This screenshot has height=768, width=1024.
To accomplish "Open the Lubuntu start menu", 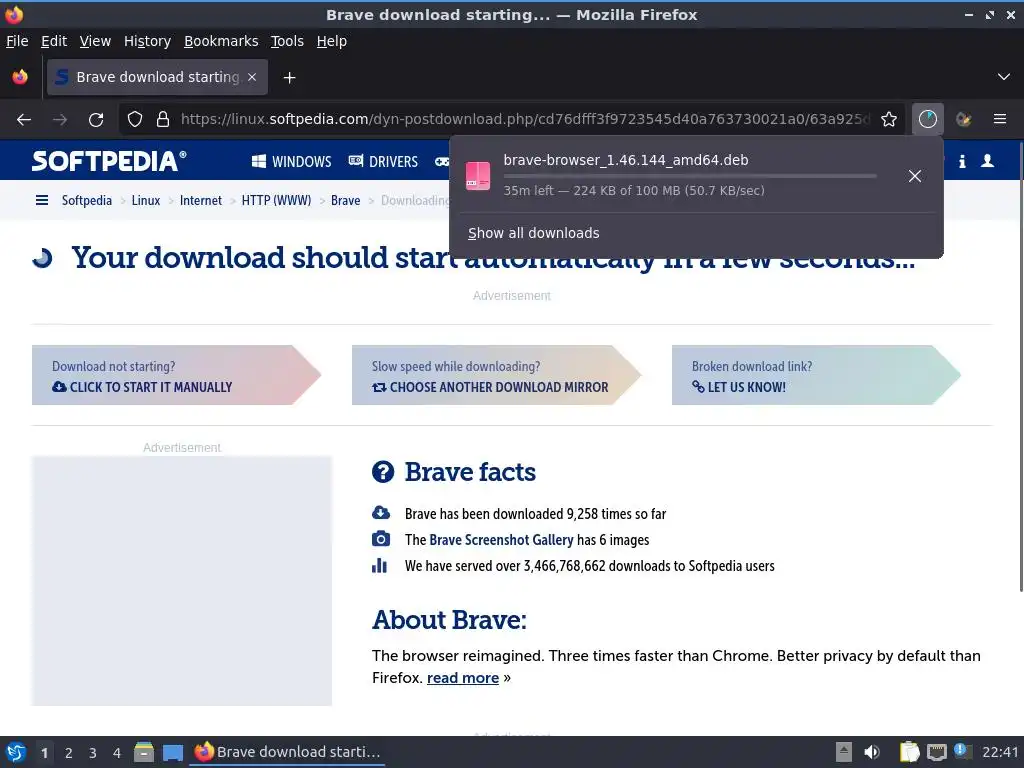I will [16, 752].
